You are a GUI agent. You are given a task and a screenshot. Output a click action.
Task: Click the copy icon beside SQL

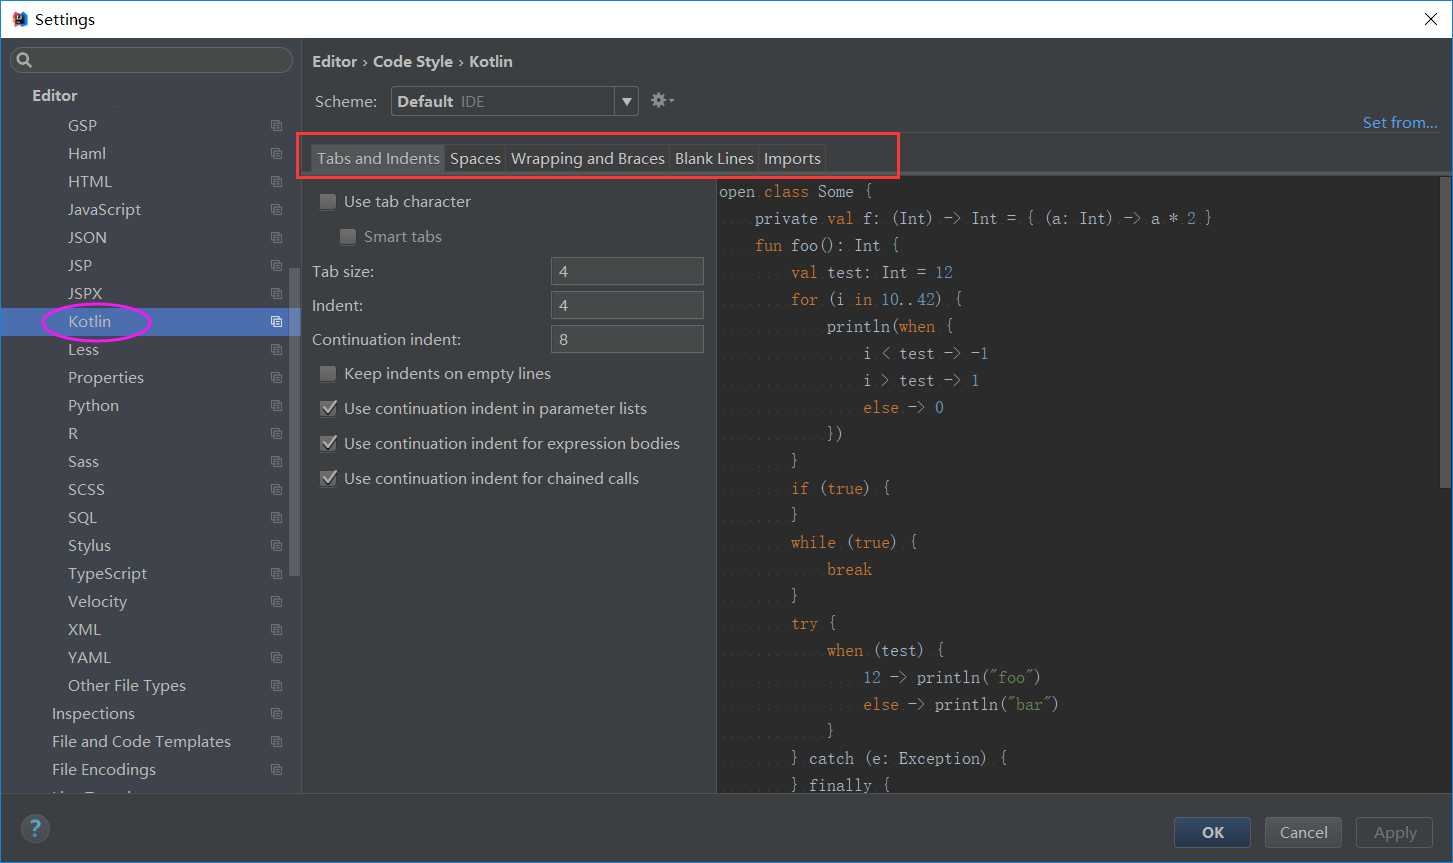tap(276, 517)
